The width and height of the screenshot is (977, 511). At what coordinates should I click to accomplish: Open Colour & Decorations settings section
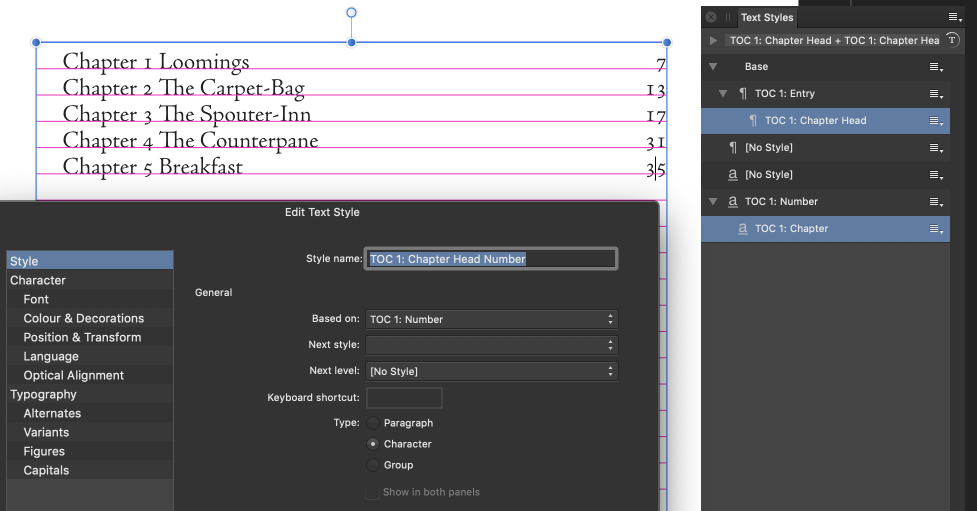point(84,318)
